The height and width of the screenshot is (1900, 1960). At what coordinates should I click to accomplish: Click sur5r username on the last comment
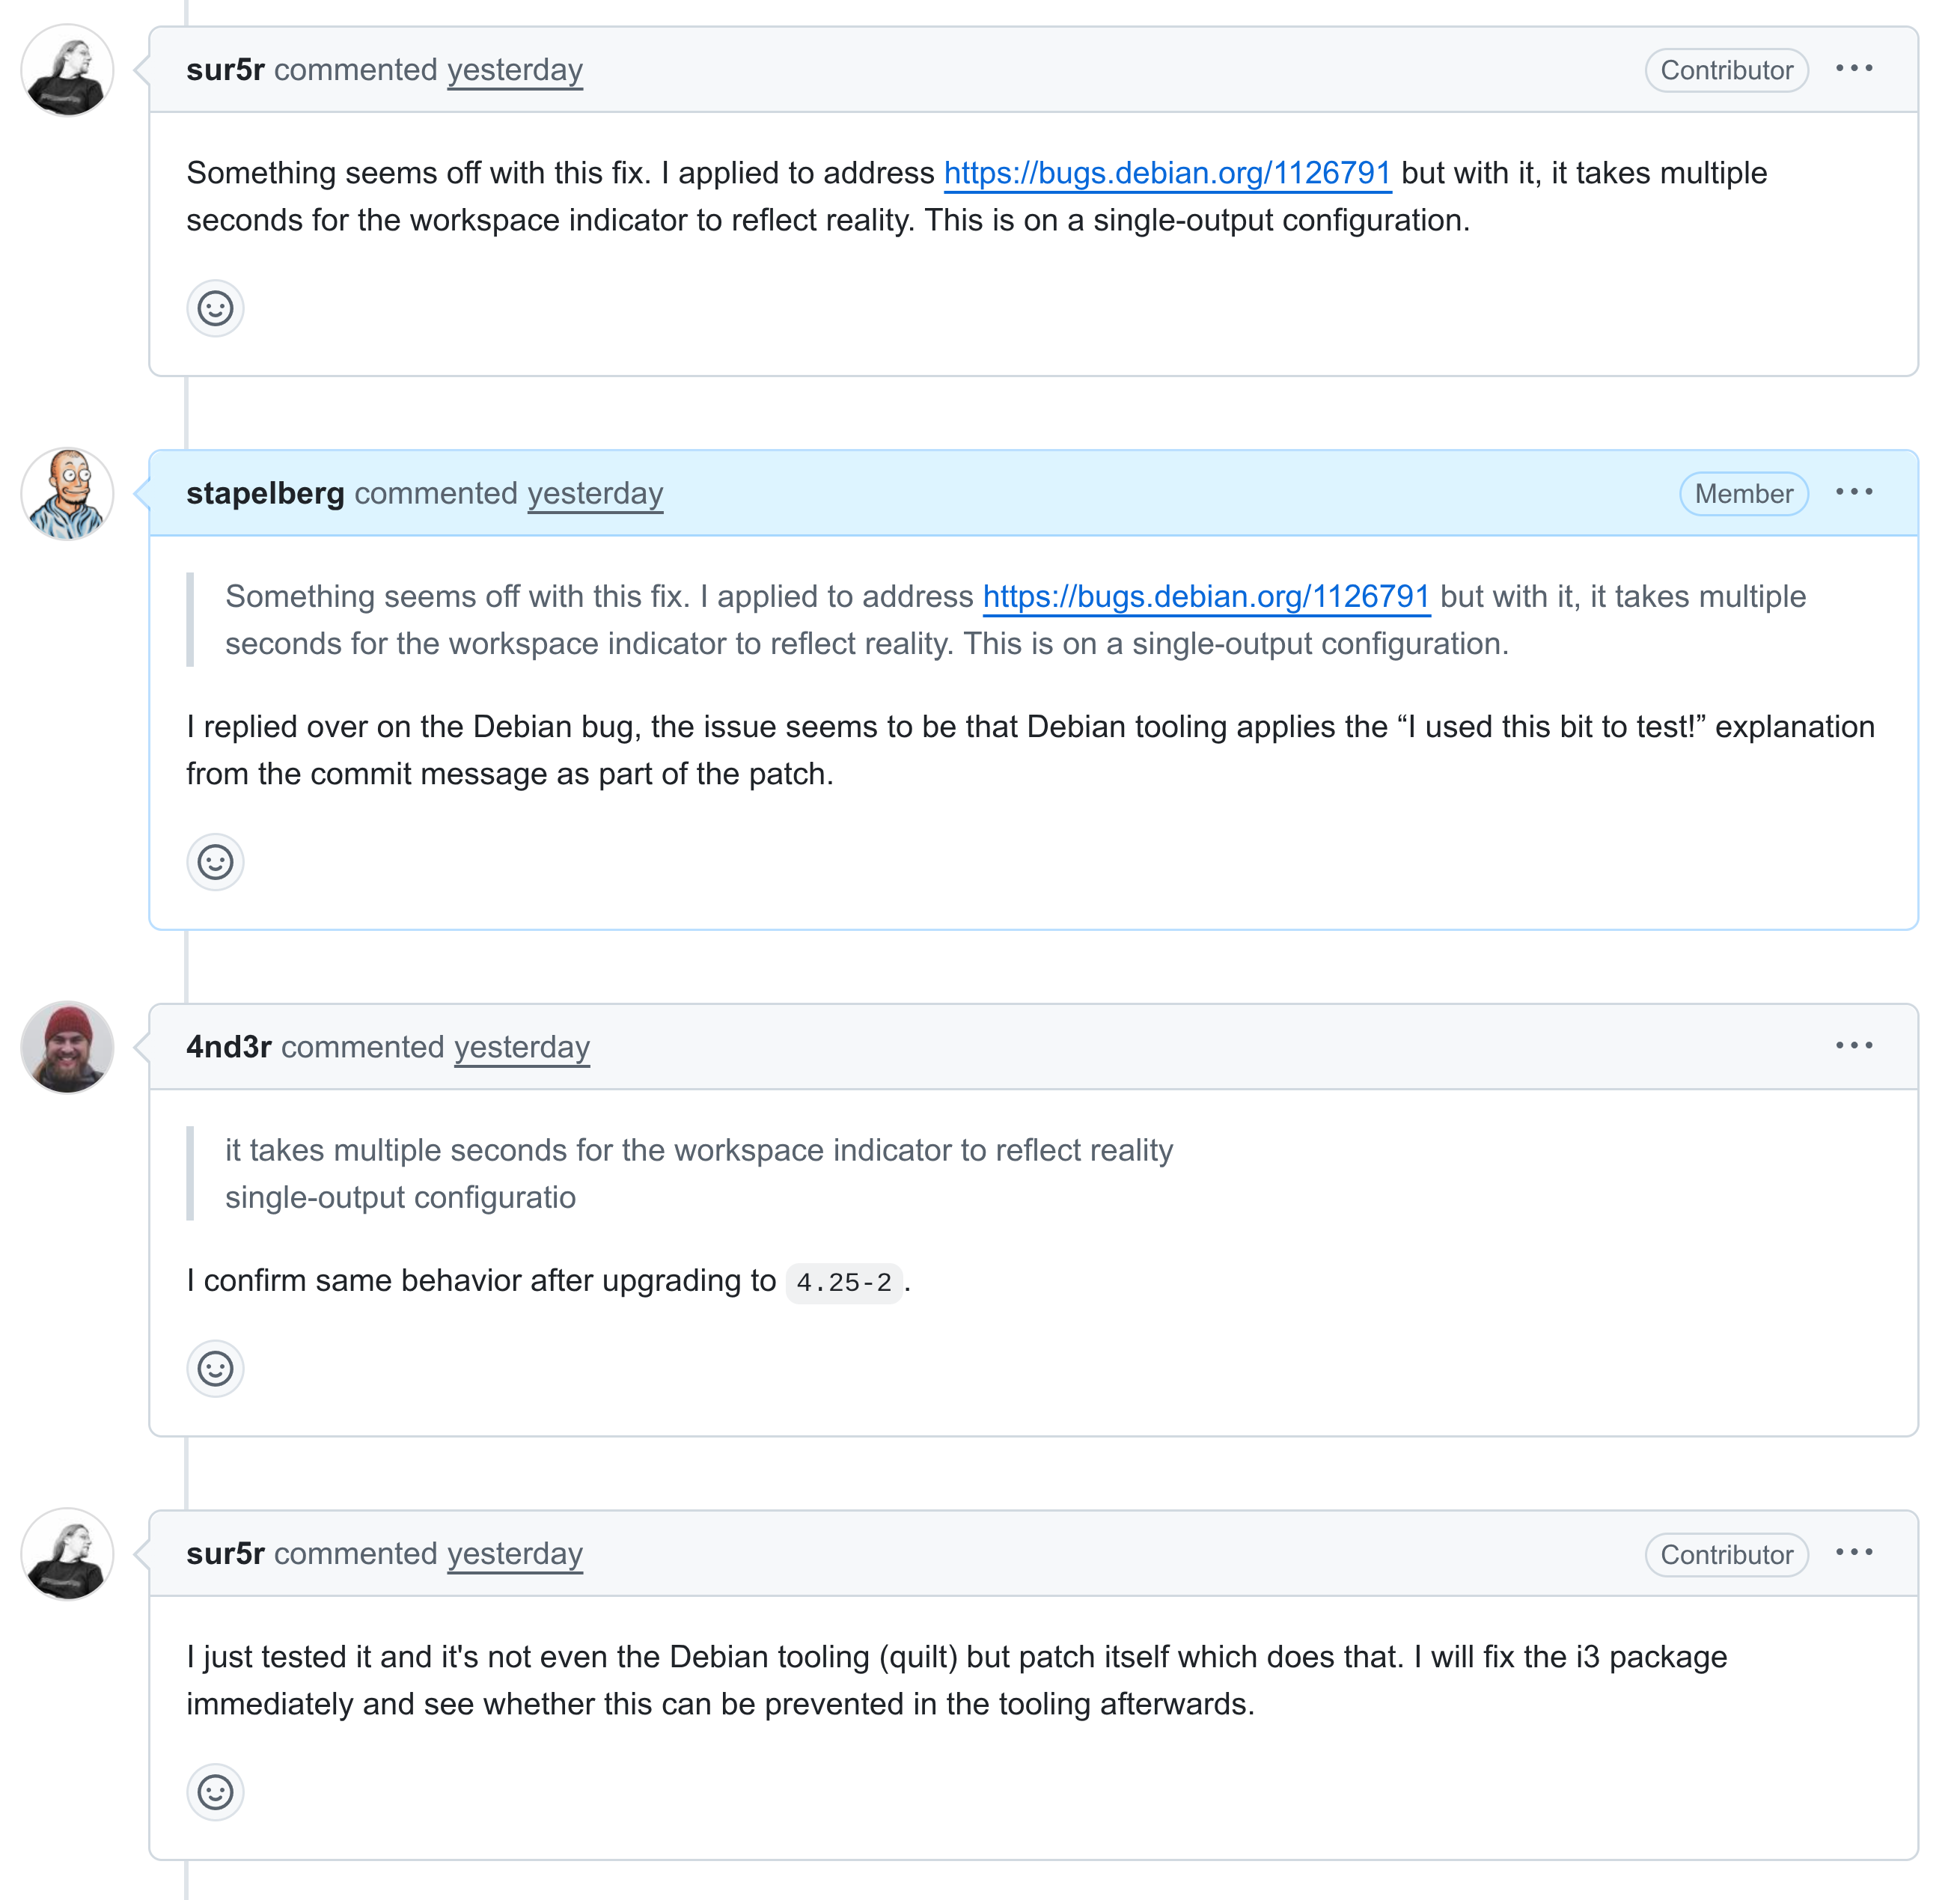tap(225, 1554)
